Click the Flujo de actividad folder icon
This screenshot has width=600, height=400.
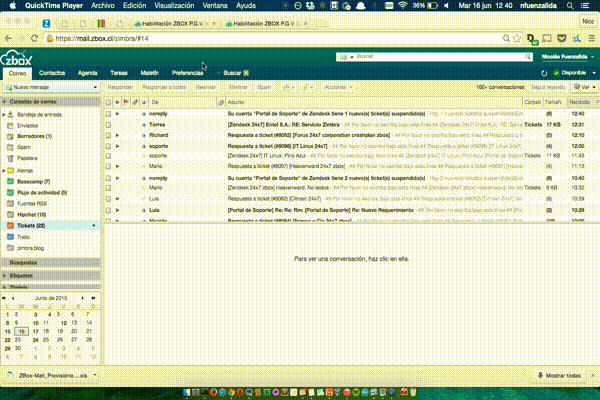pyautogui.click(x=10, y=193)
